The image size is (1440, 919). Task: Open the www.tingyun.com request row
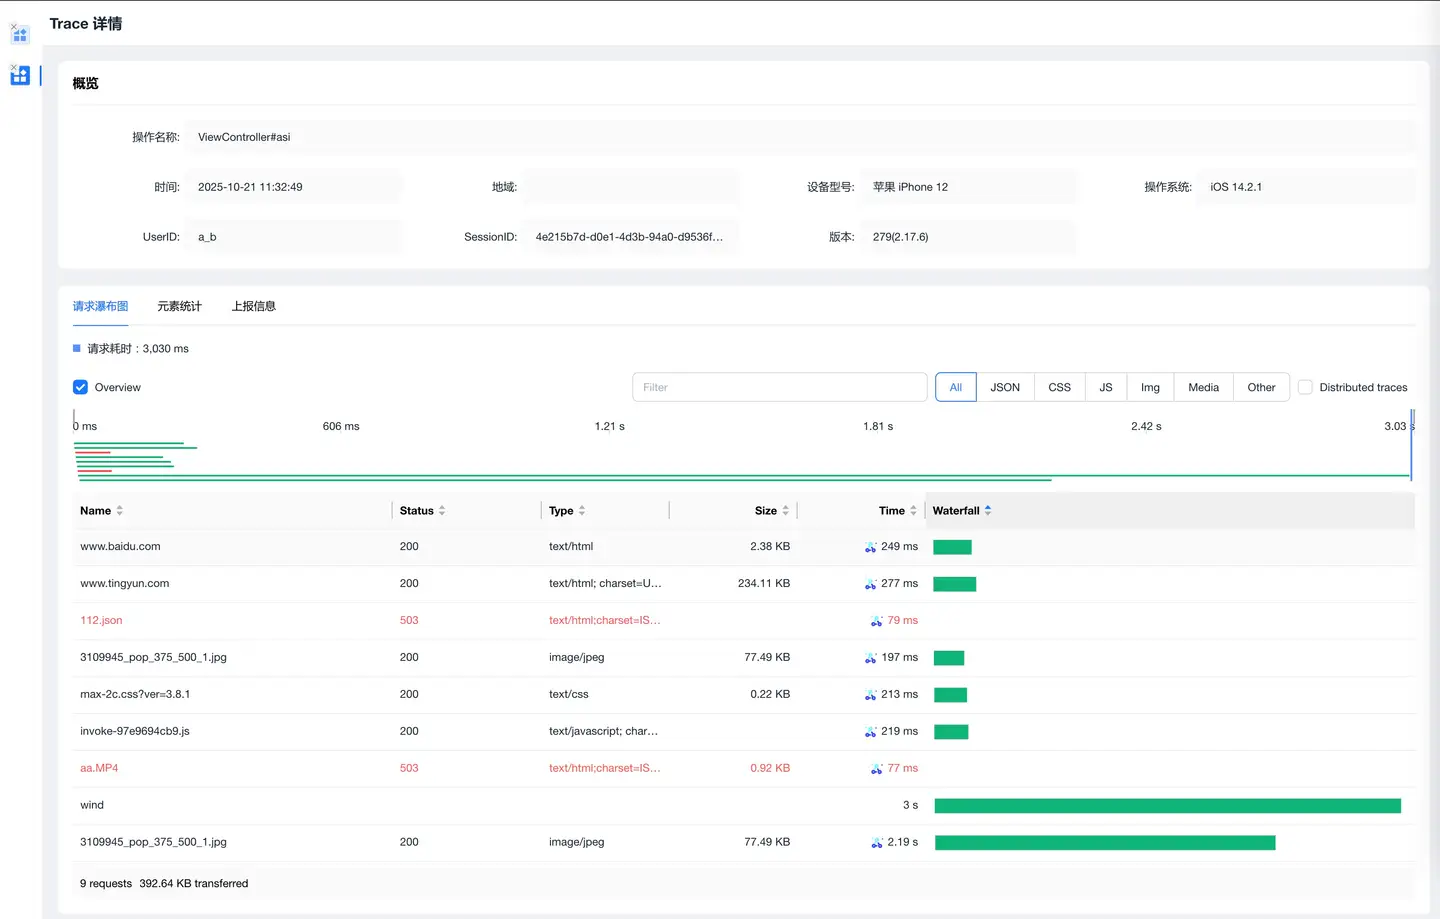(x=125, y=584)
